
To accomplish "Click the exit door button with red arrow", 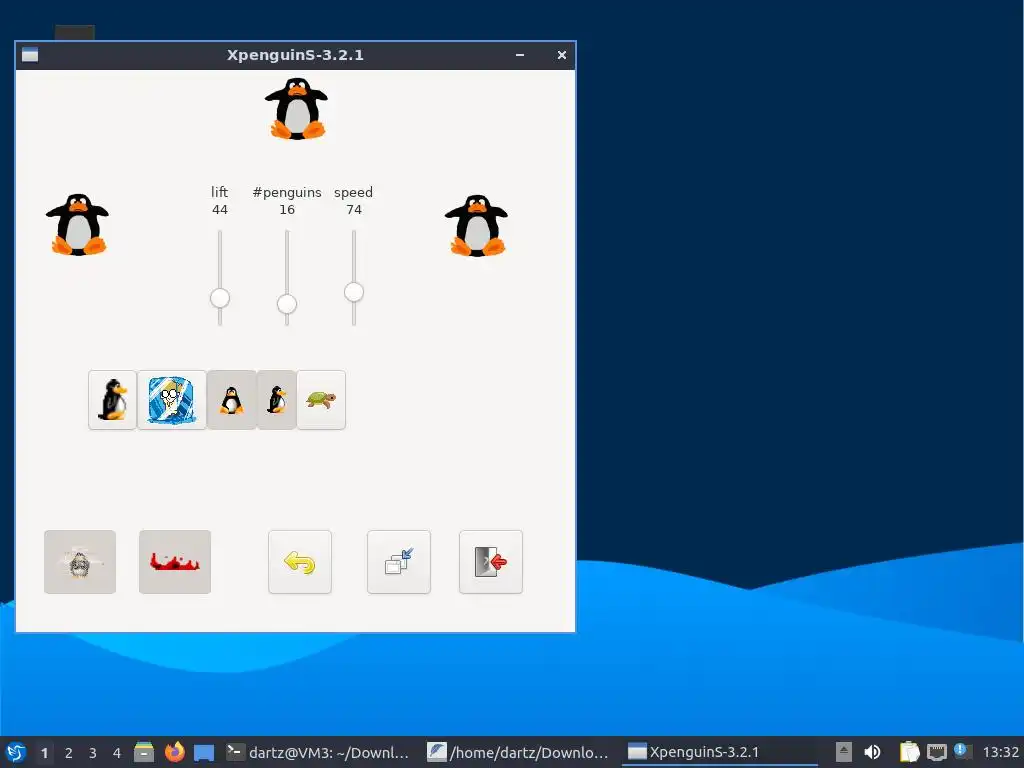I will tap(491, 562).
